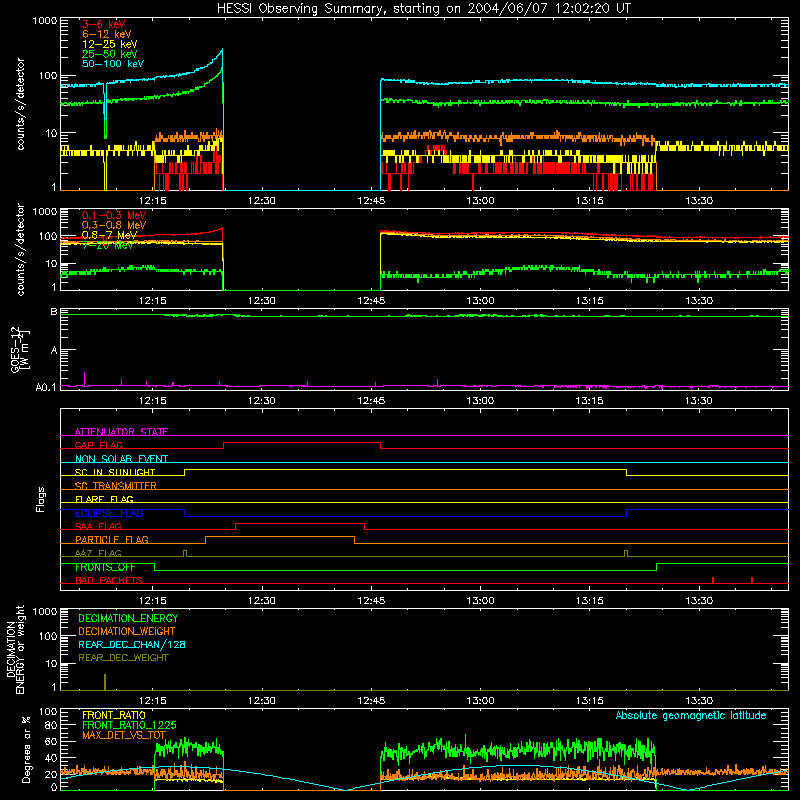
Task: Click the B tick label on GOES panel
Action: coord(54,312)
